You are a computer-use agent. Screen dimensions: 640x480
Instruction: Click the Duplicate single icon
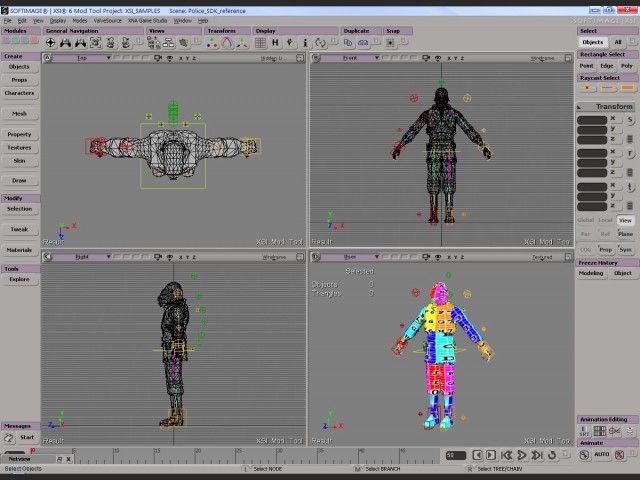tap(348, 42)
